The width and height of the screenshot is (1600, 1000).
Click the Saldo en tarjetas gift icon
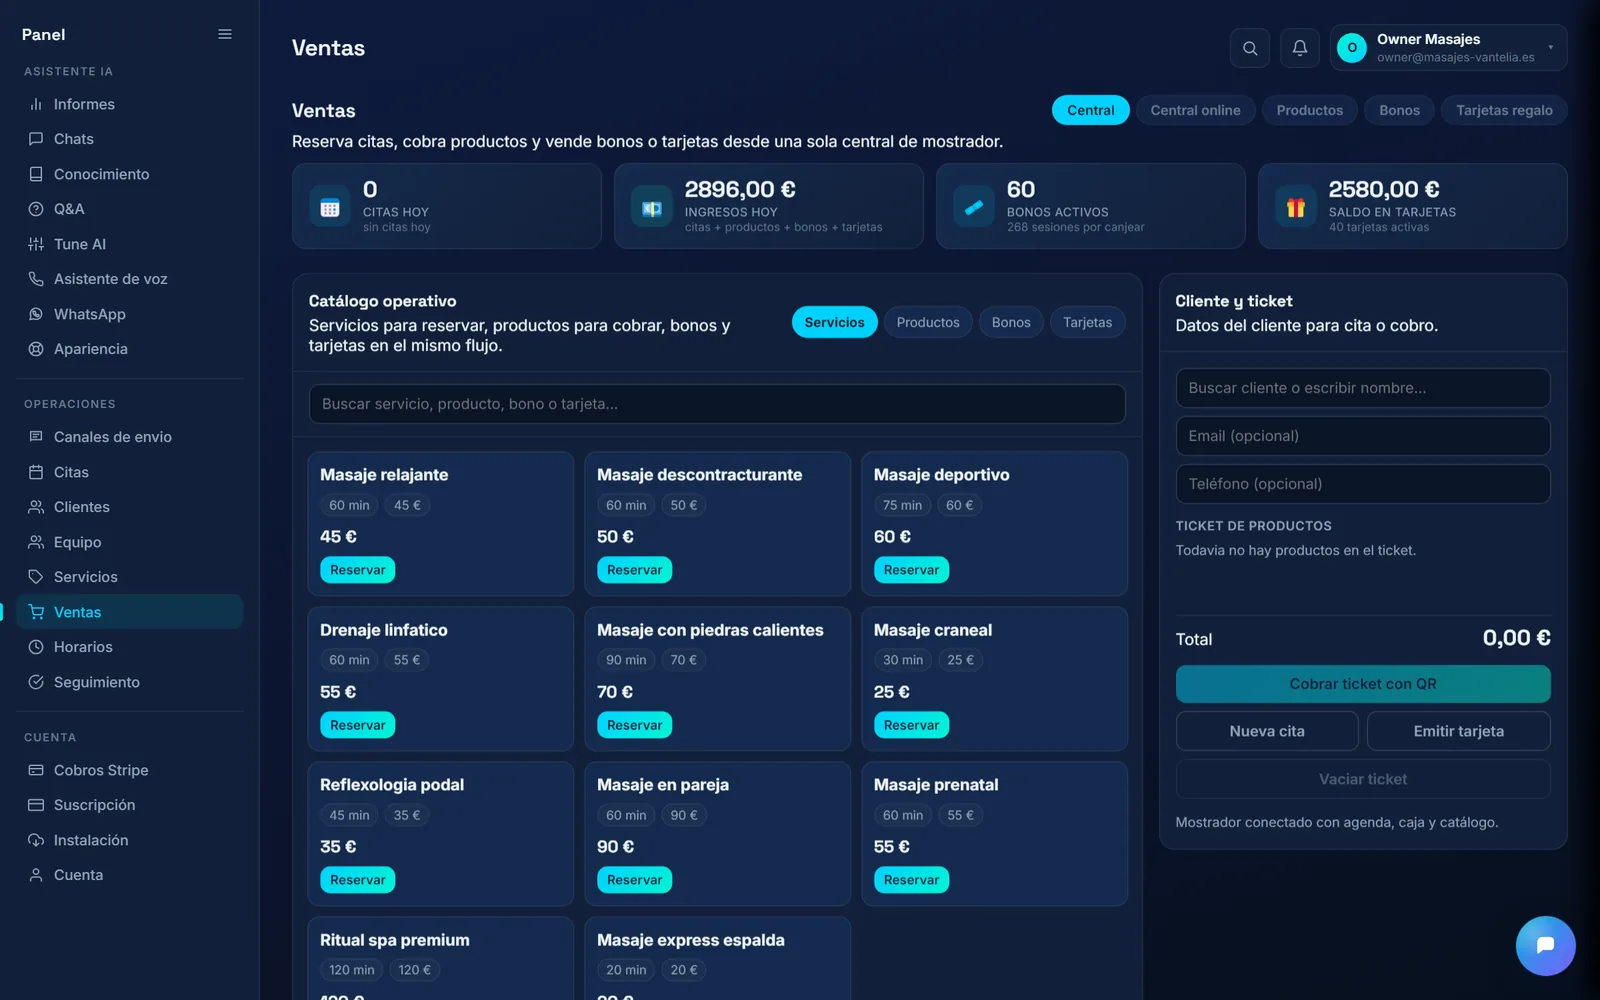(x=1296, y=207)
